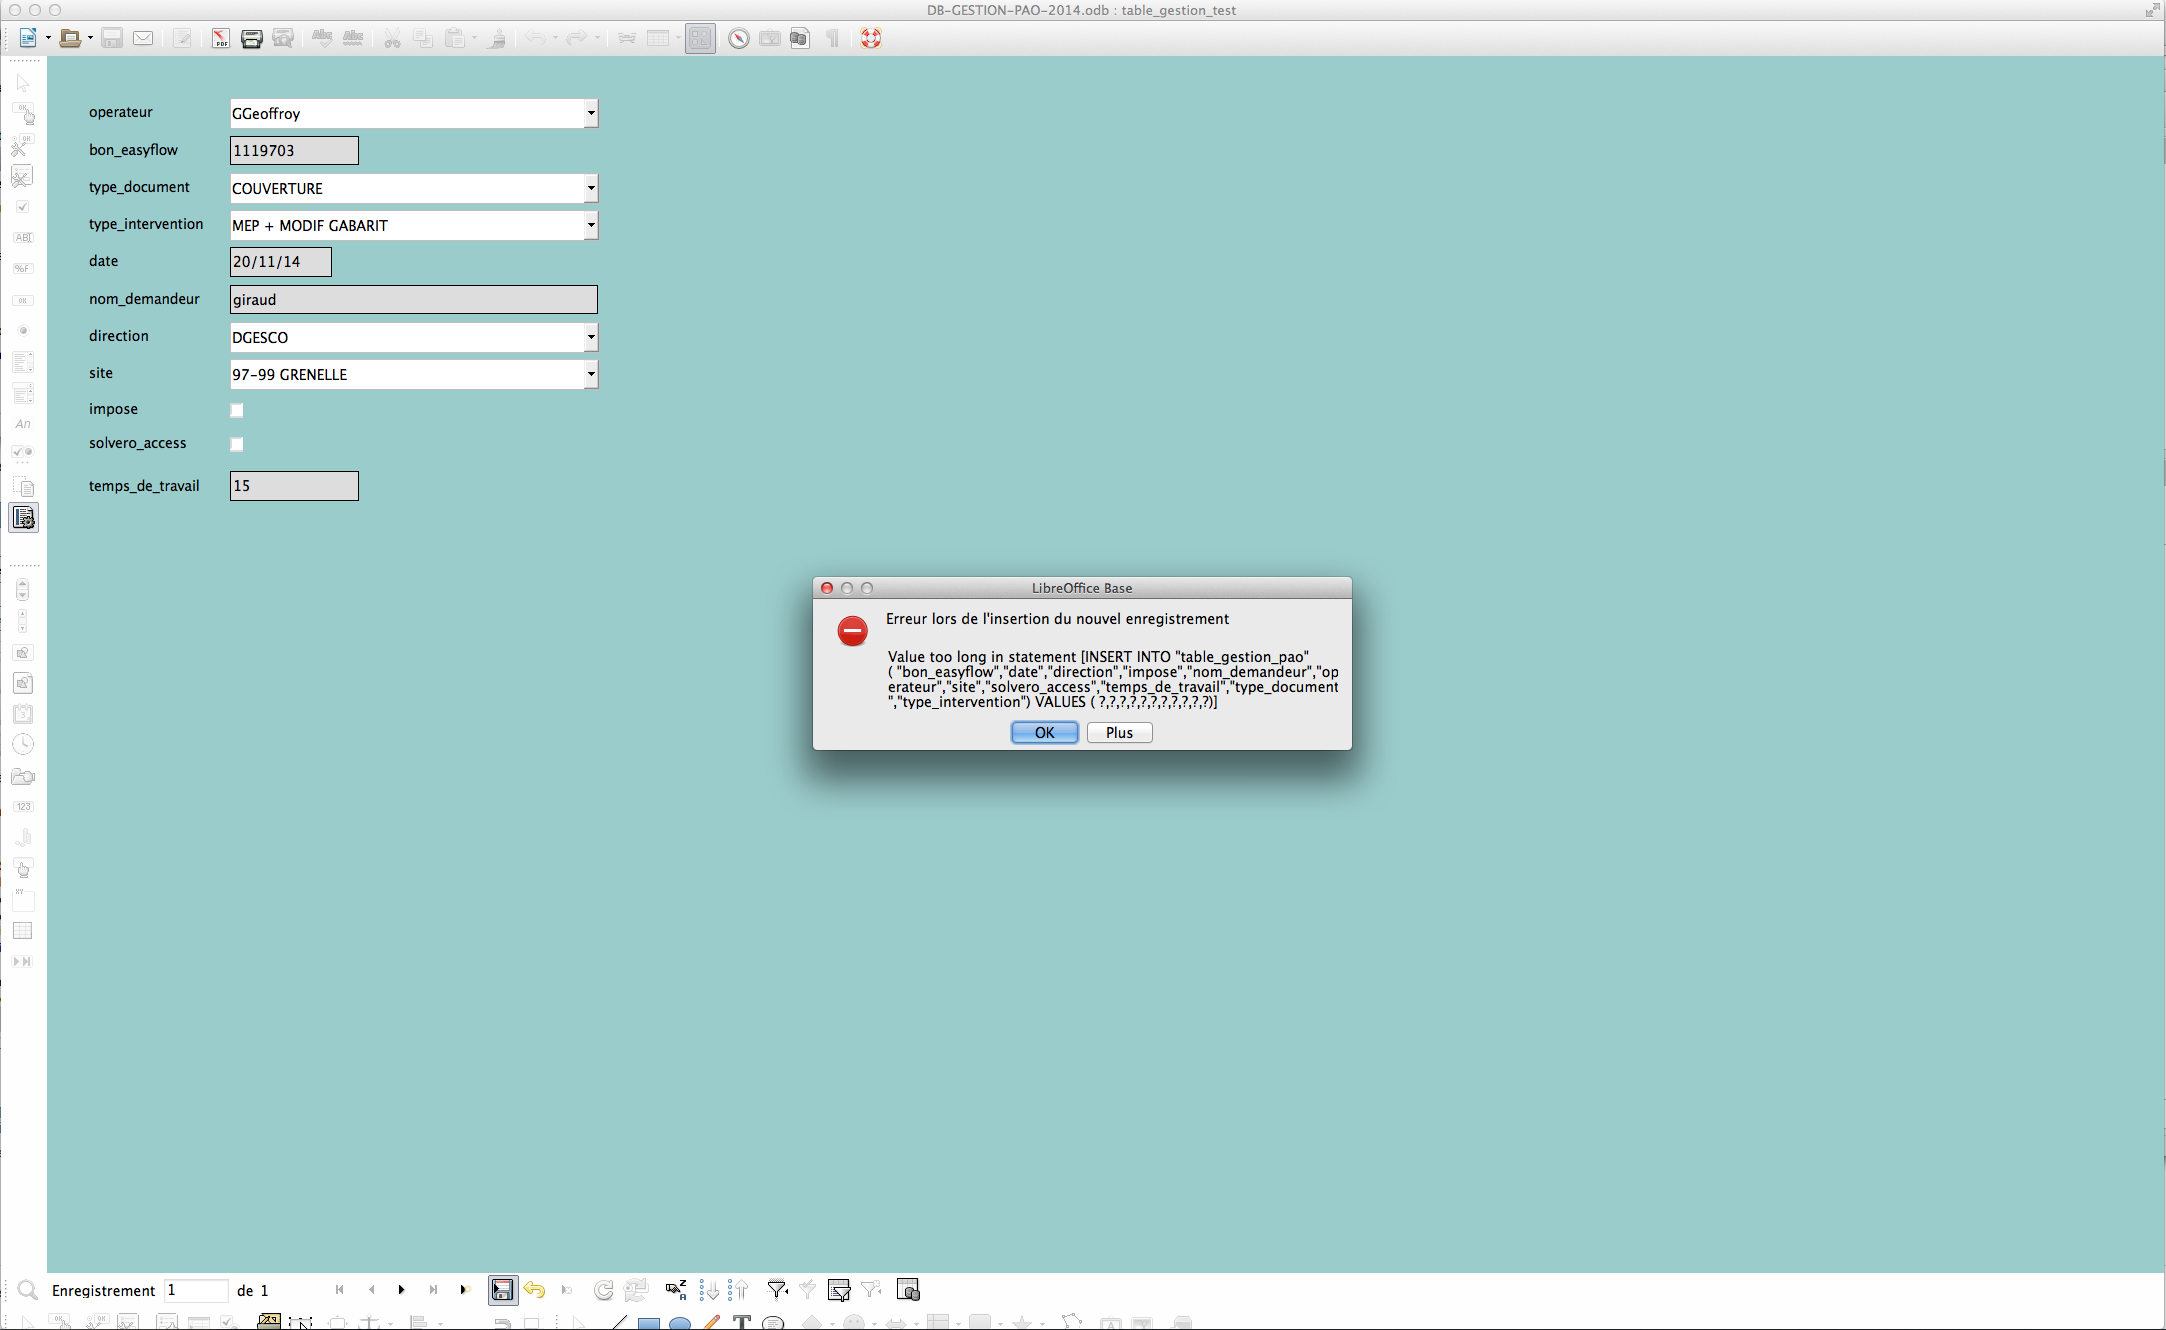Click the date field 20/11/14
Image resolution: width=2166 pixels, height=1330 pixels.
point(280,262)
